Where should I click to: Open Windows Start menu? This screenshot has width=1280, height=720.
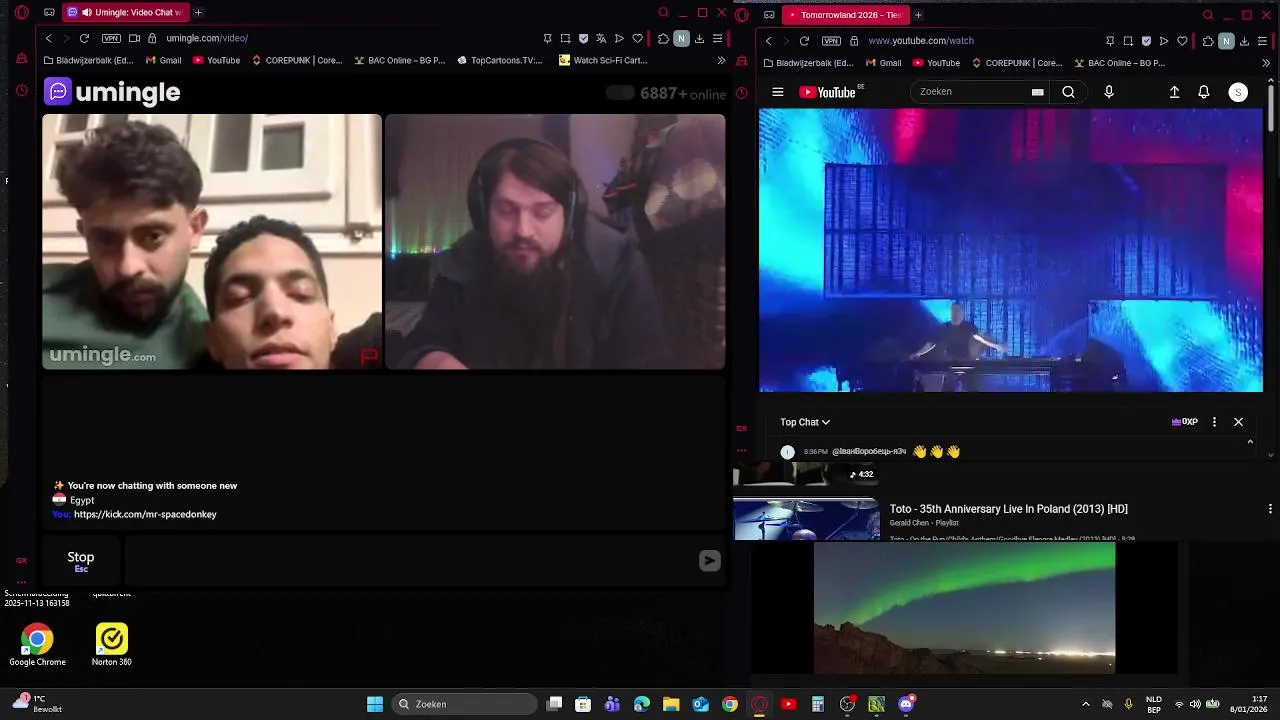375,704
